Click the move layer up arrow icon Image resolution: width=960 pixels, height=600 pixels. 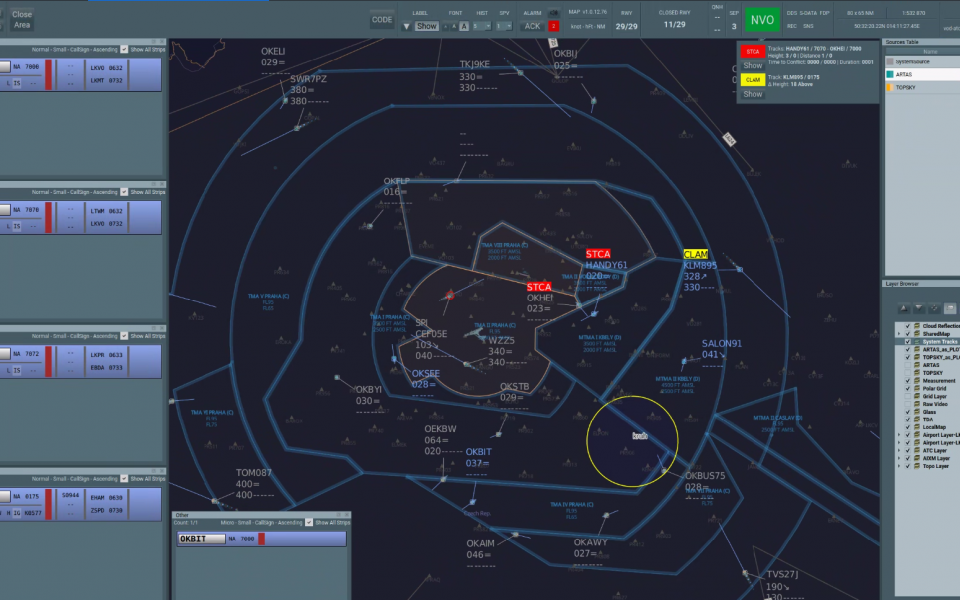pos(903,308)
